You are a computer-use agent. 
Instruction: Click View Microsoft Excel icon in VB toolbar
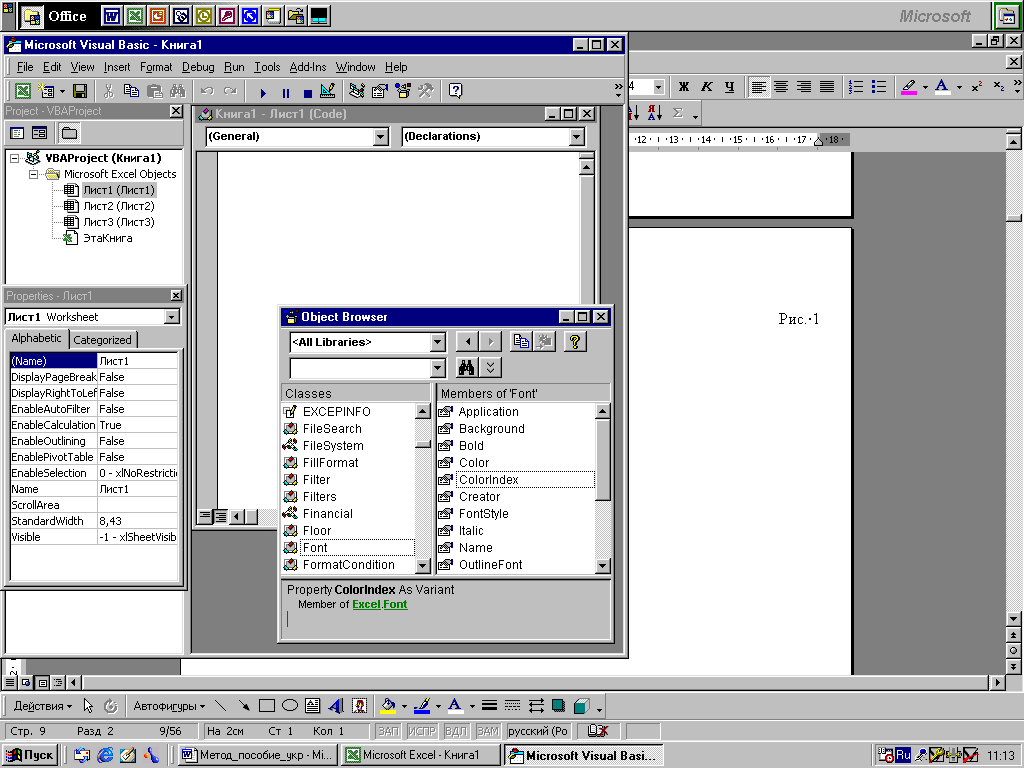point(23,91)
